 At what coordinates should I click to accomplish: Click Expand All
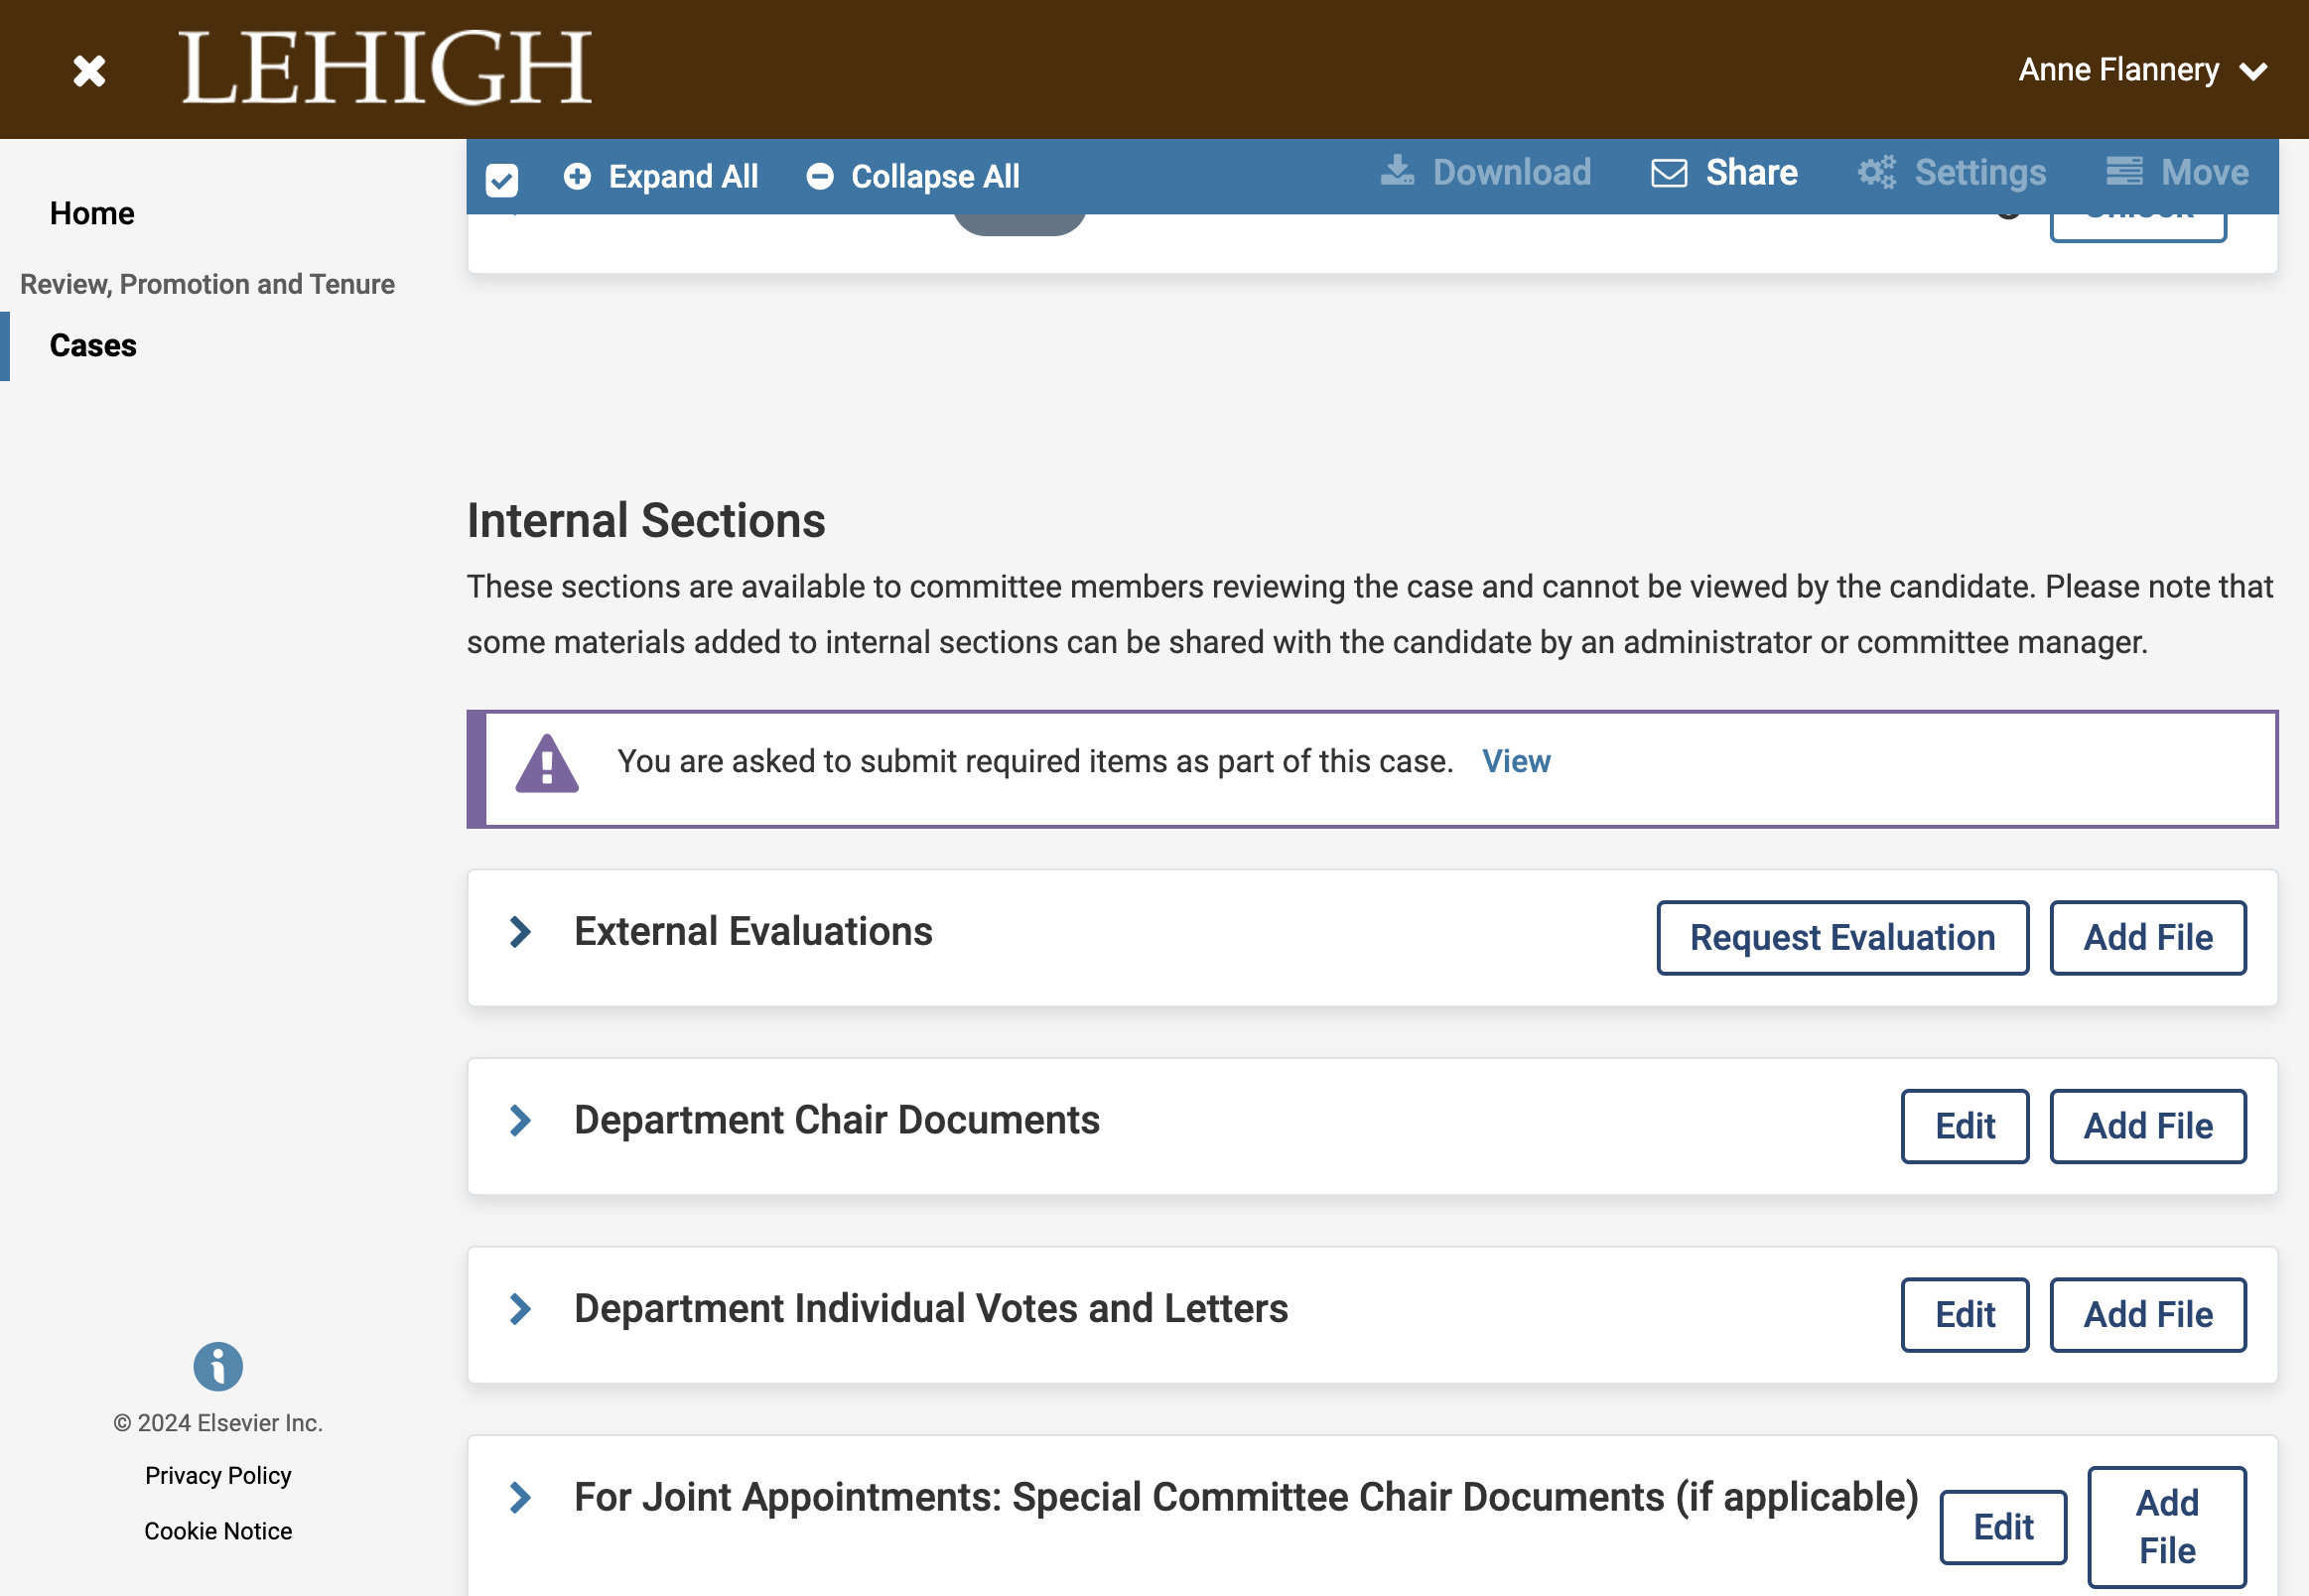661,176
